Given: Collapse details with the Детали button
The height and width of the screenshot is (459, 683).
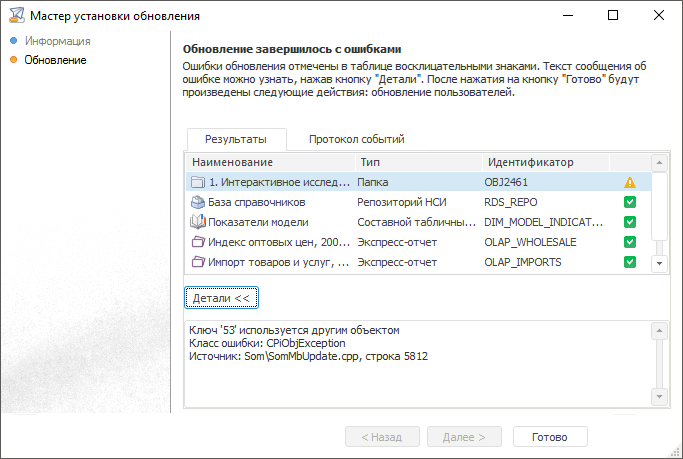Looking at the screenshot, I should (x=221, y=298).
